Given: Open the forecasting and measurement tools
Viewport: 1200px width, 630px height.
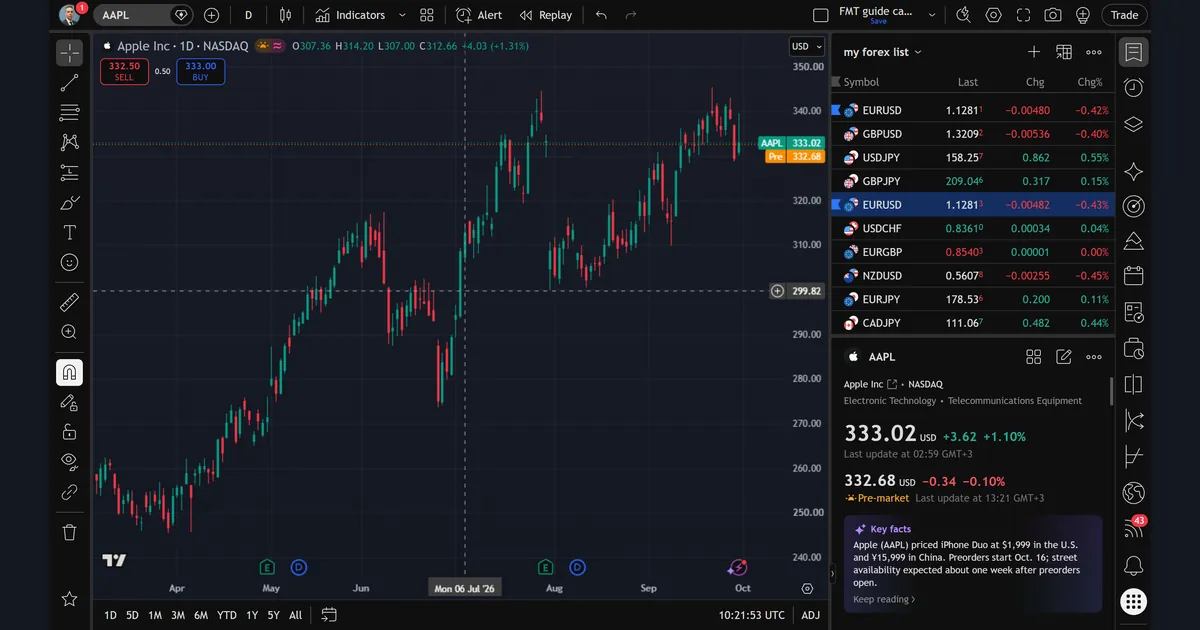Looking at the screenshot, I should pyautogui.click(x=69, y=172).
